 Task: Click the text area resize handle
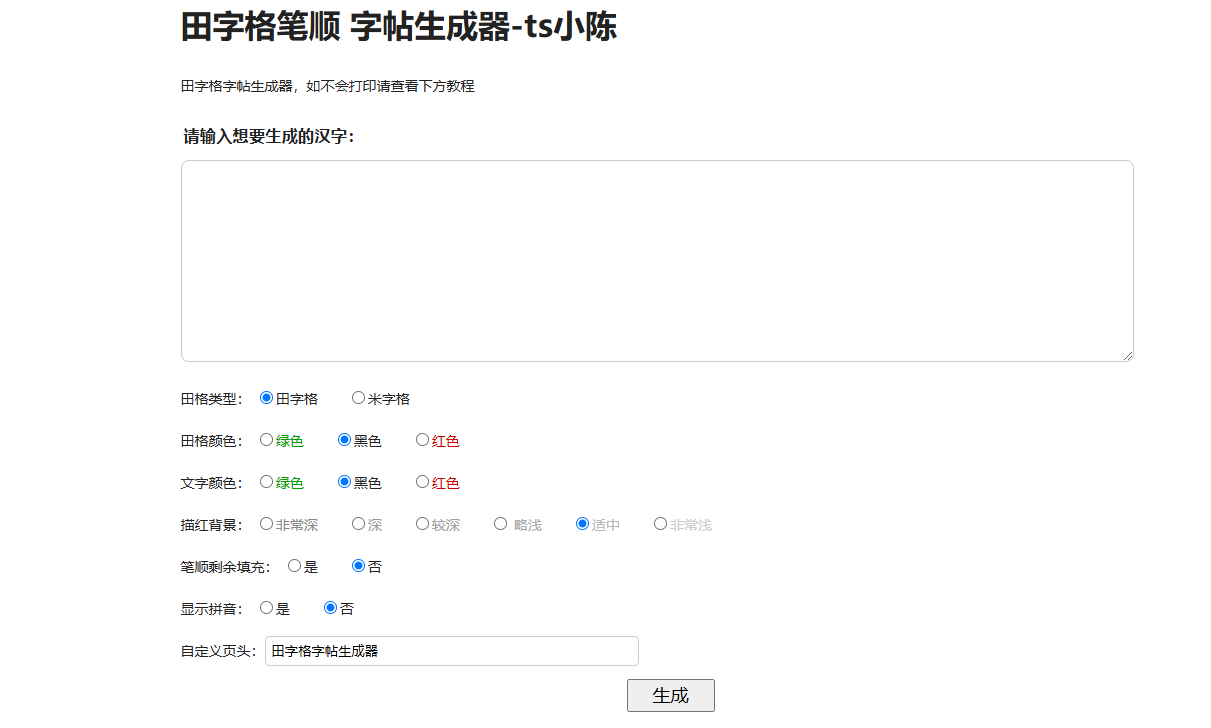(1127, 355)
